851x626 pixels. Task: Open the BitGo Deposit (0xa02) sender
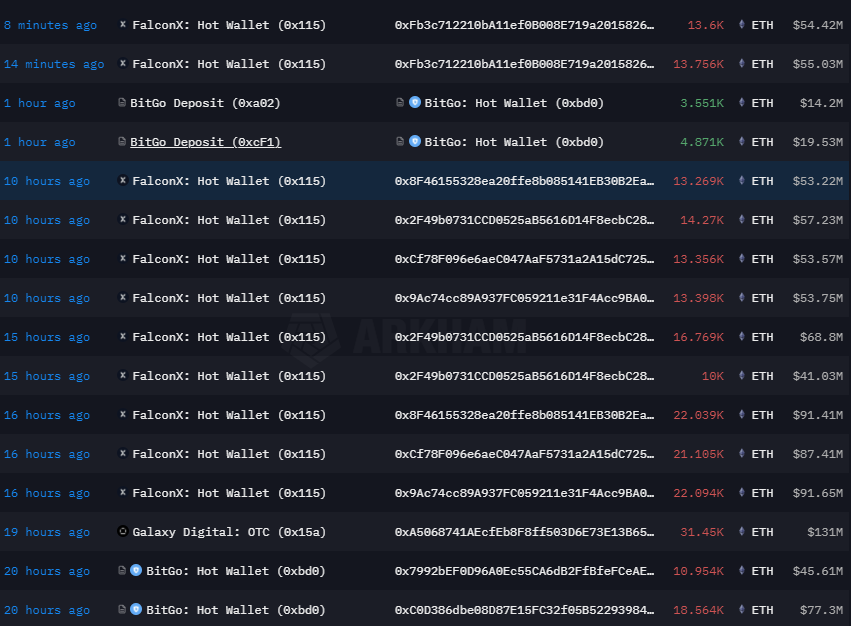coord(205,103)
